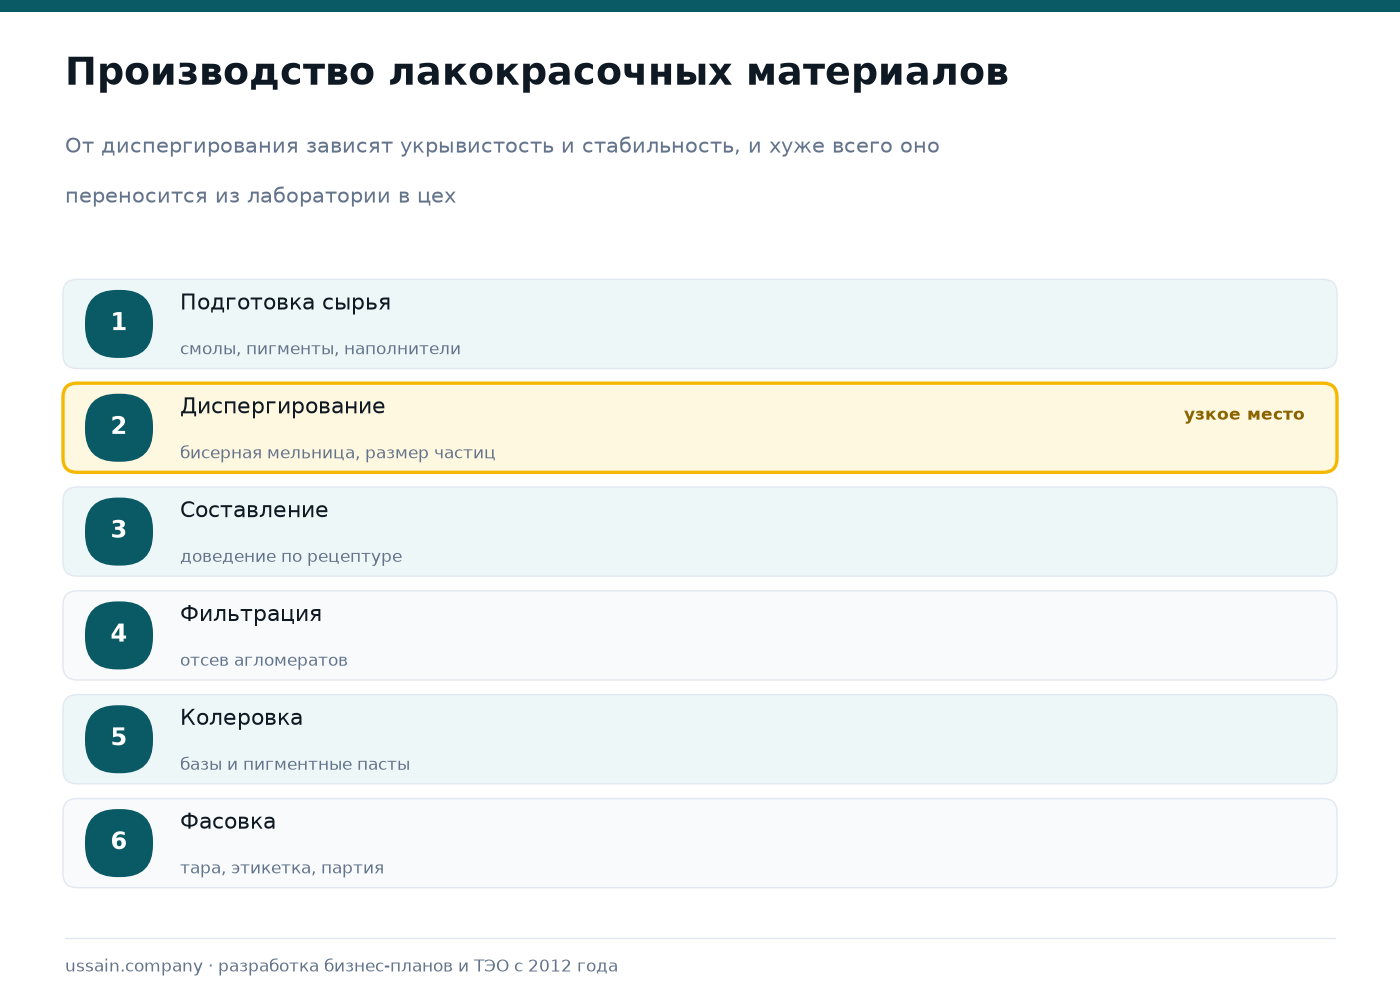Select the text "смолы, пигменты, наполнители"
This screenshot has height=1000, width=1400.
320,349
